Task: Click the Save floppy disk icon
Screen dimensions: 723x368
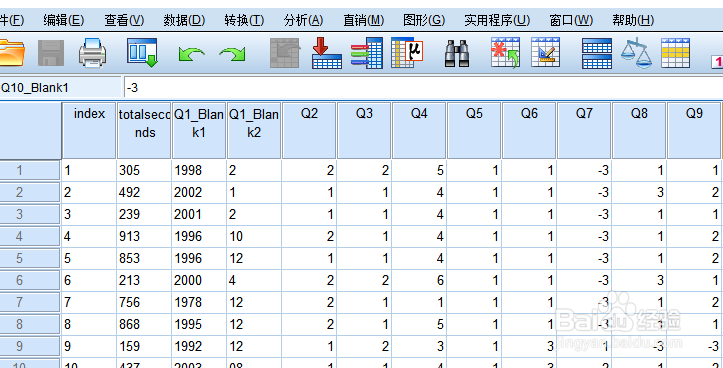Action: (51, 53)
